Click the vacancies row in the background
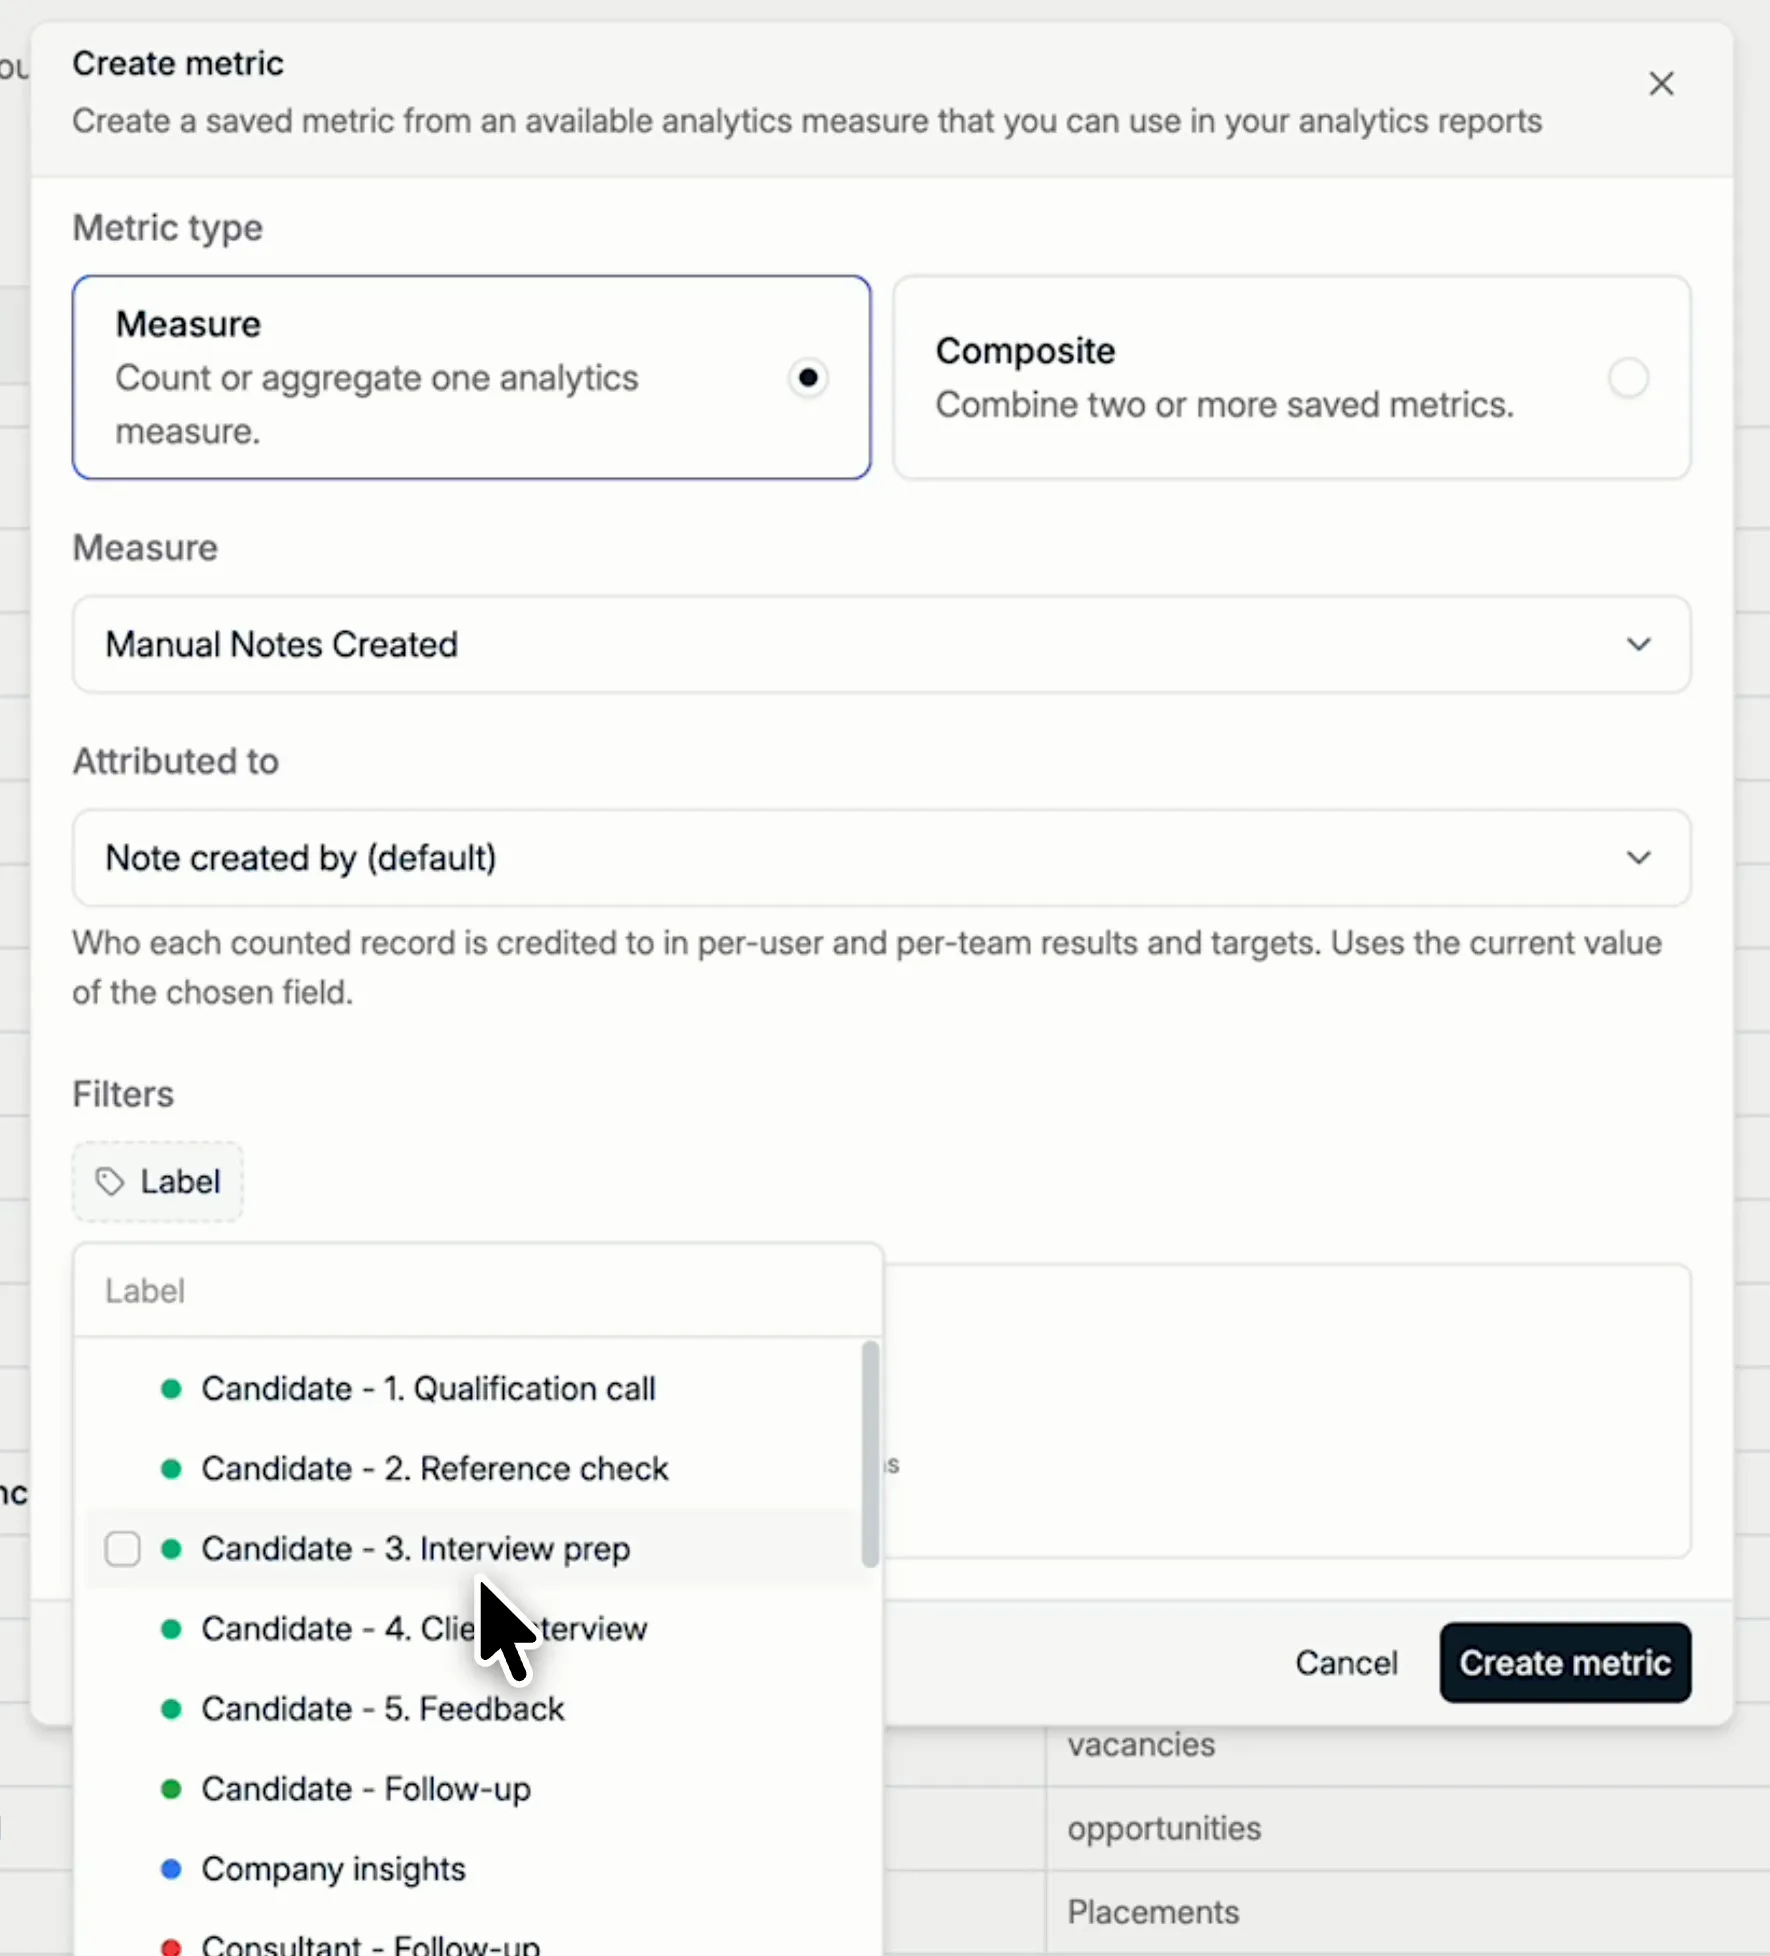Viewport: 1770px width, 1956px height. [1141, 1745]
